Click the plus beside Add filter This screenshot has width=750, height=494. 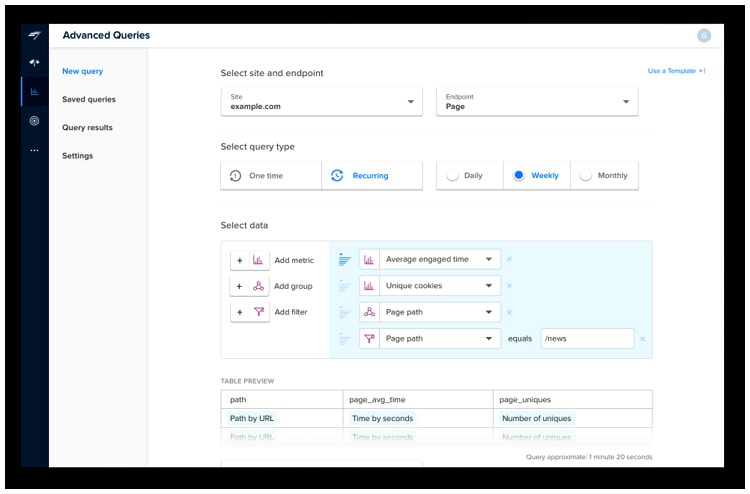pos(240,312)
